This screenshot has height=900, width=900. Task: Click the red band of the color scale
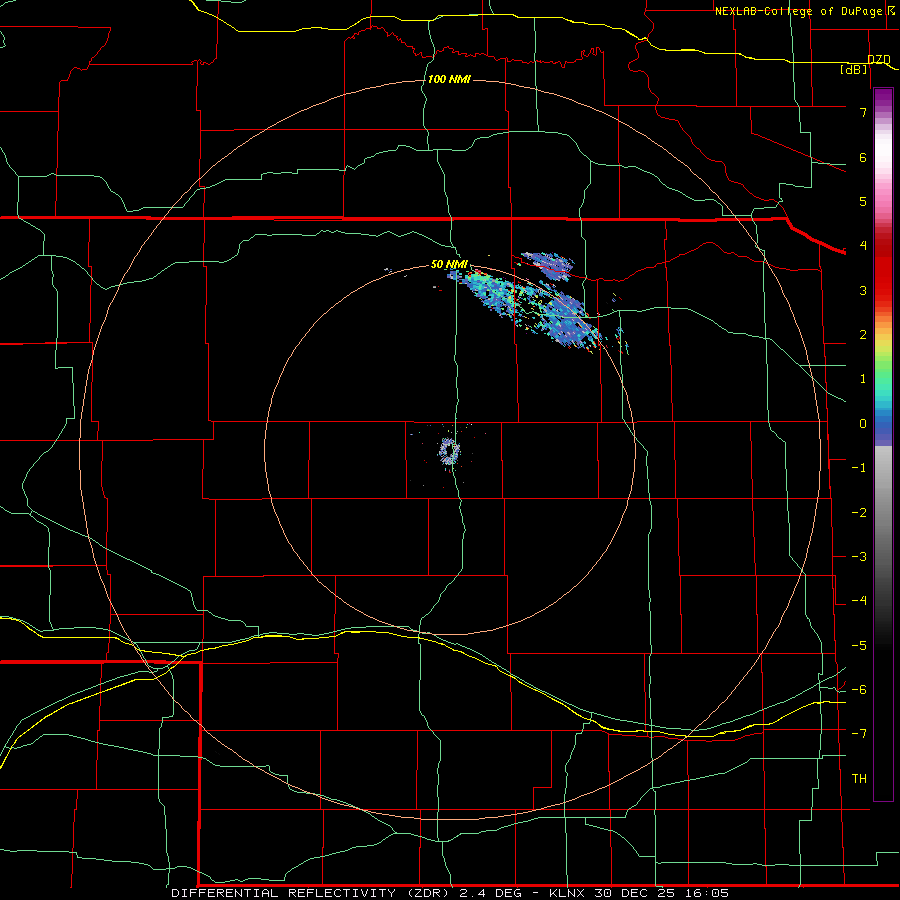coord(883,270)
